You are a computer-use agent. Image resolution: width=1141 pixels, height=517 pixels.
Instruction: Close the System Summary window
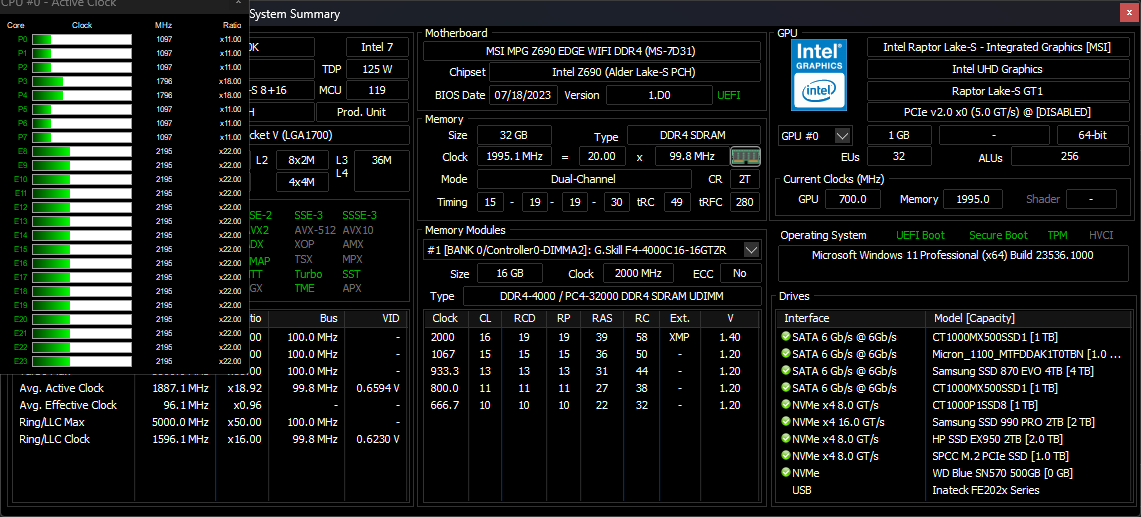(1129, 13)
